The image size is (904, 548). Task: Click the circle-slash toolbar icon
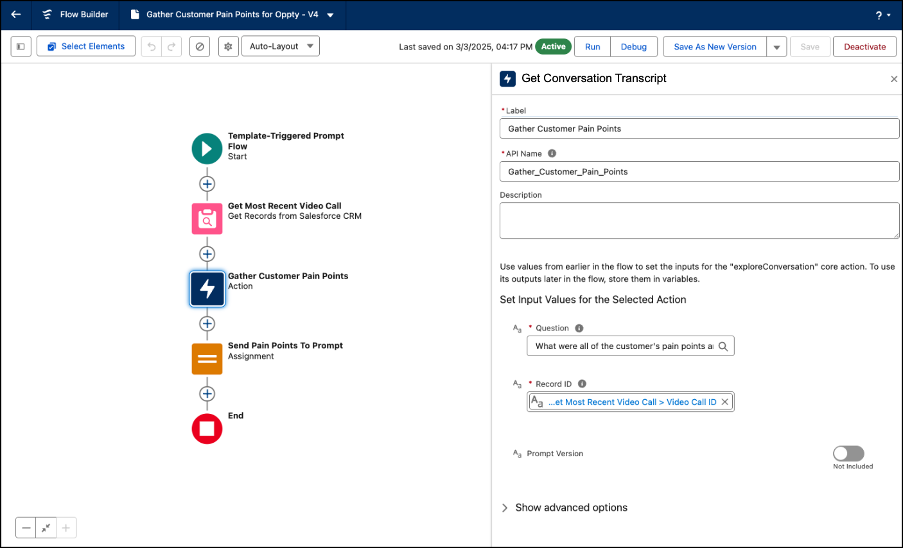[x=199, y=47]
